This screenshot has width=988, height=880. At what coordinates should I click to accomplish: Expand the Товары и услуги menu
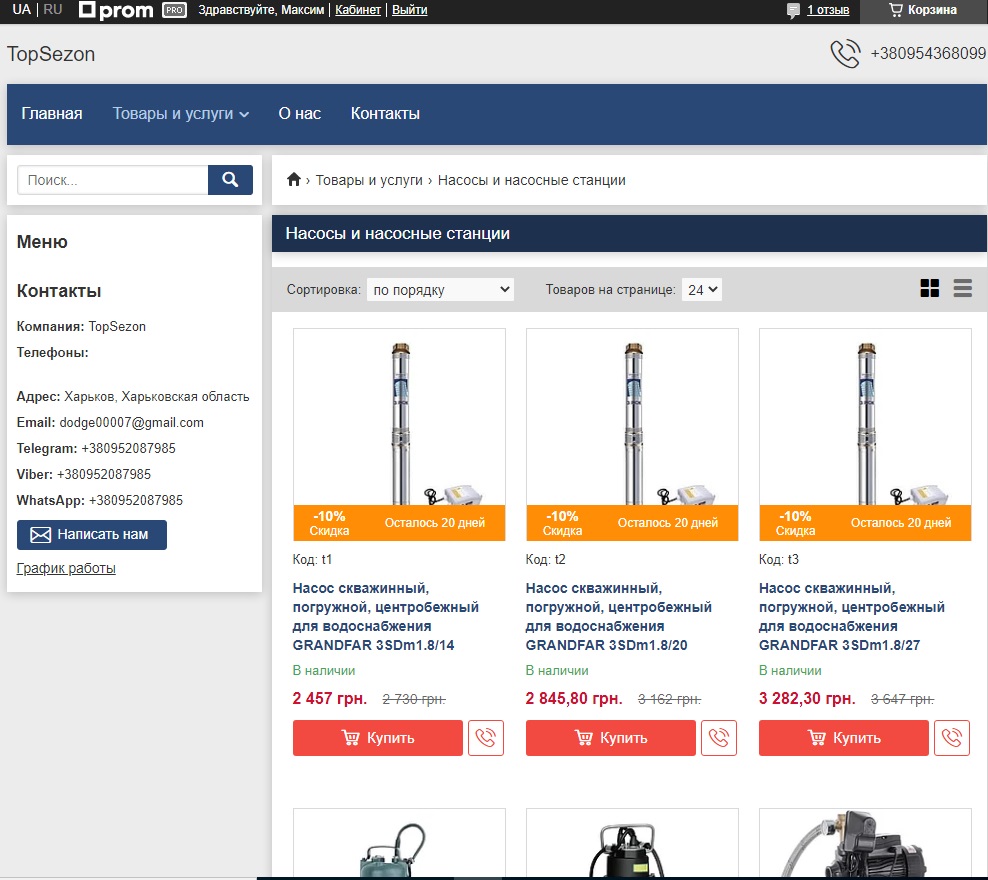181,113
